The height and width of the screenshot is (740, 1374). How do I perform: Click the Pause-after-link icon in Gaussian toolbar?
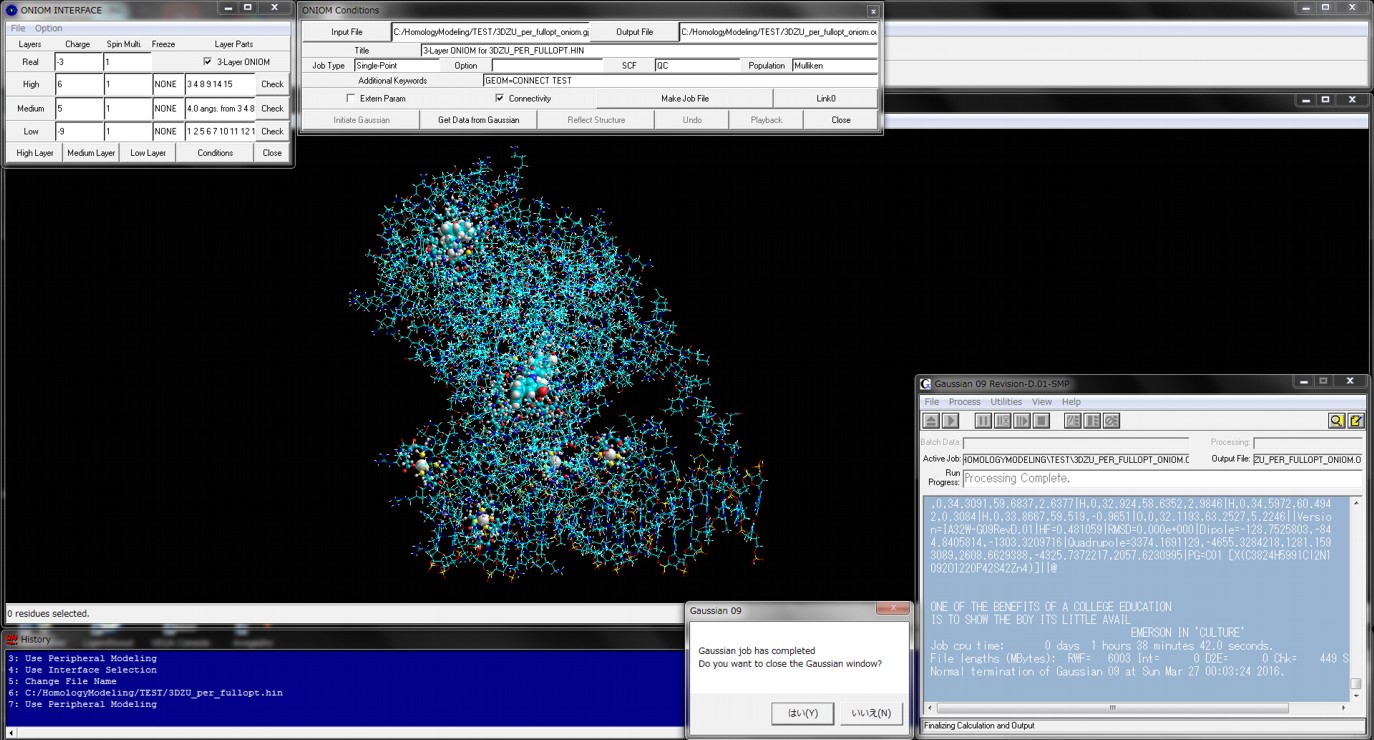click(1003, 421)
